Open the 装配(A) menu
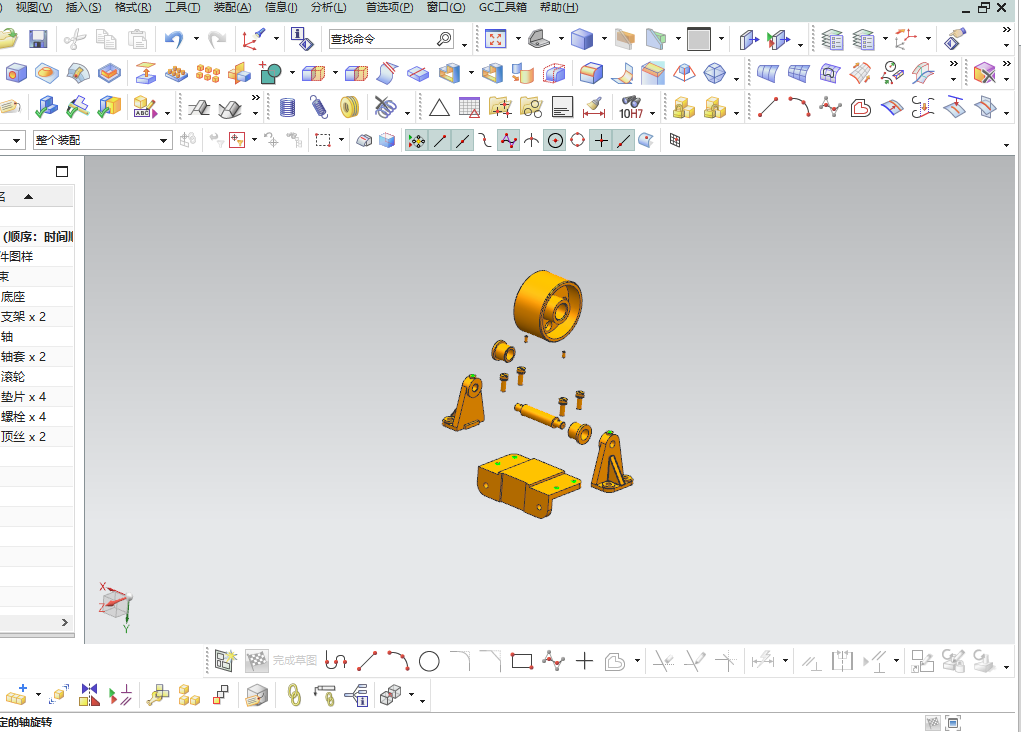The width and height of the screenshot is (1021, 732). pos(232,7)
